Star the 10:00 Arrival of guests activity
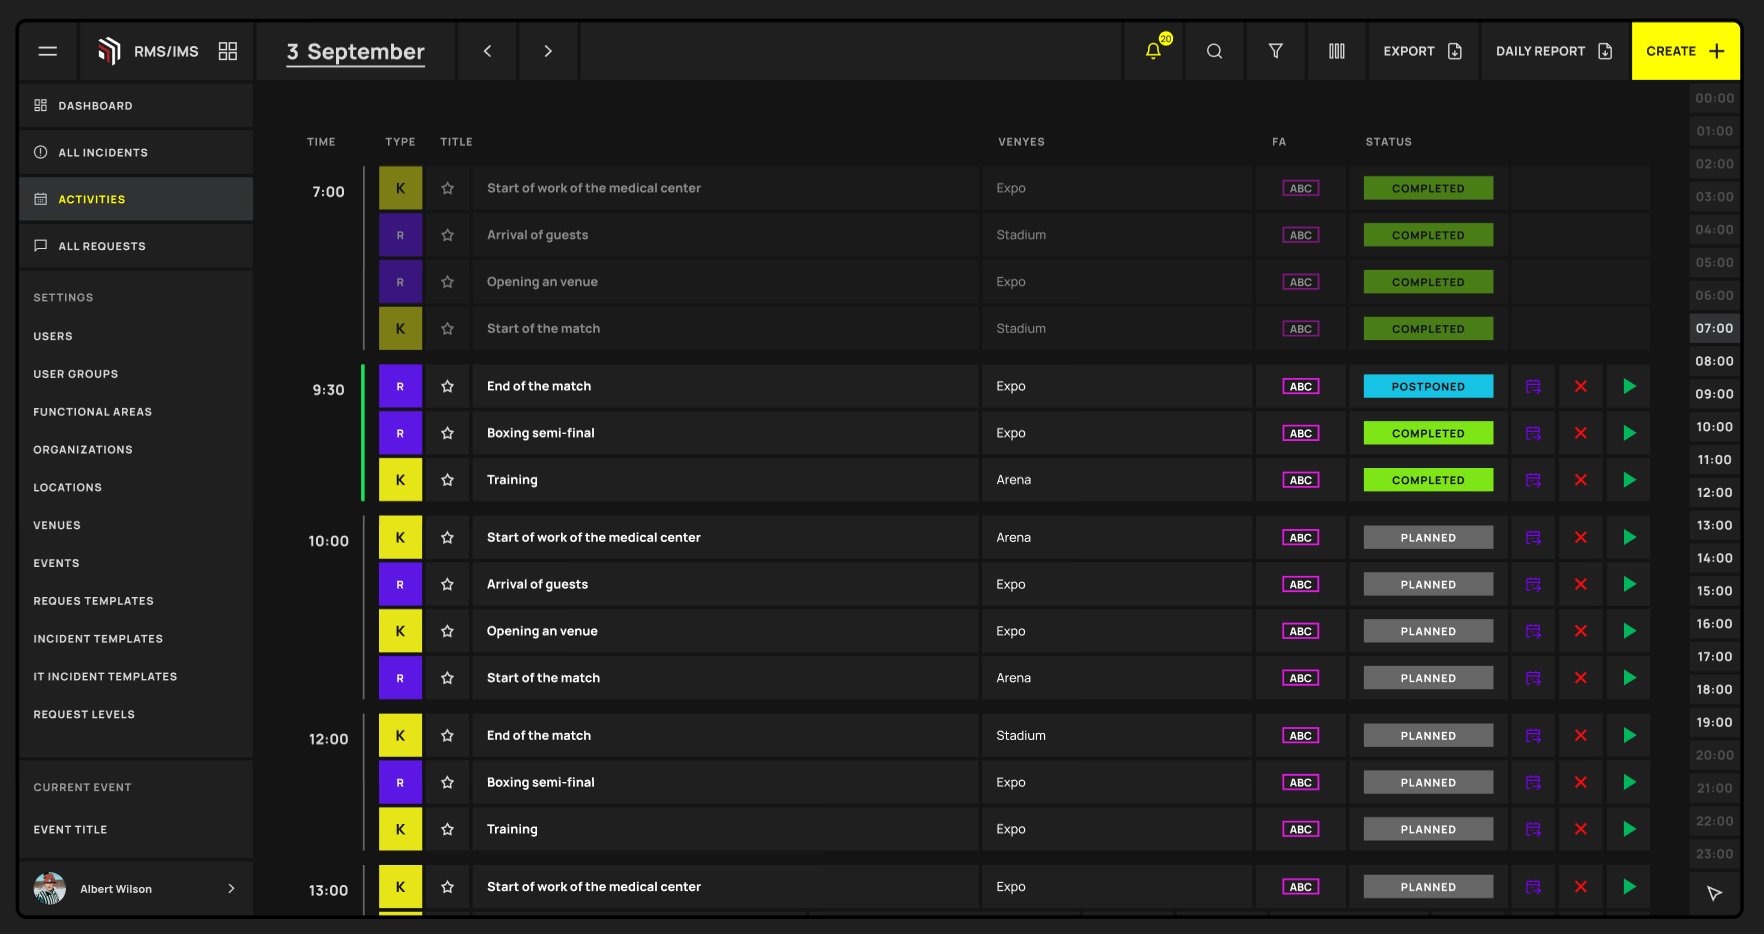This screenshot has width=1764, height=934. coord(447,584)
